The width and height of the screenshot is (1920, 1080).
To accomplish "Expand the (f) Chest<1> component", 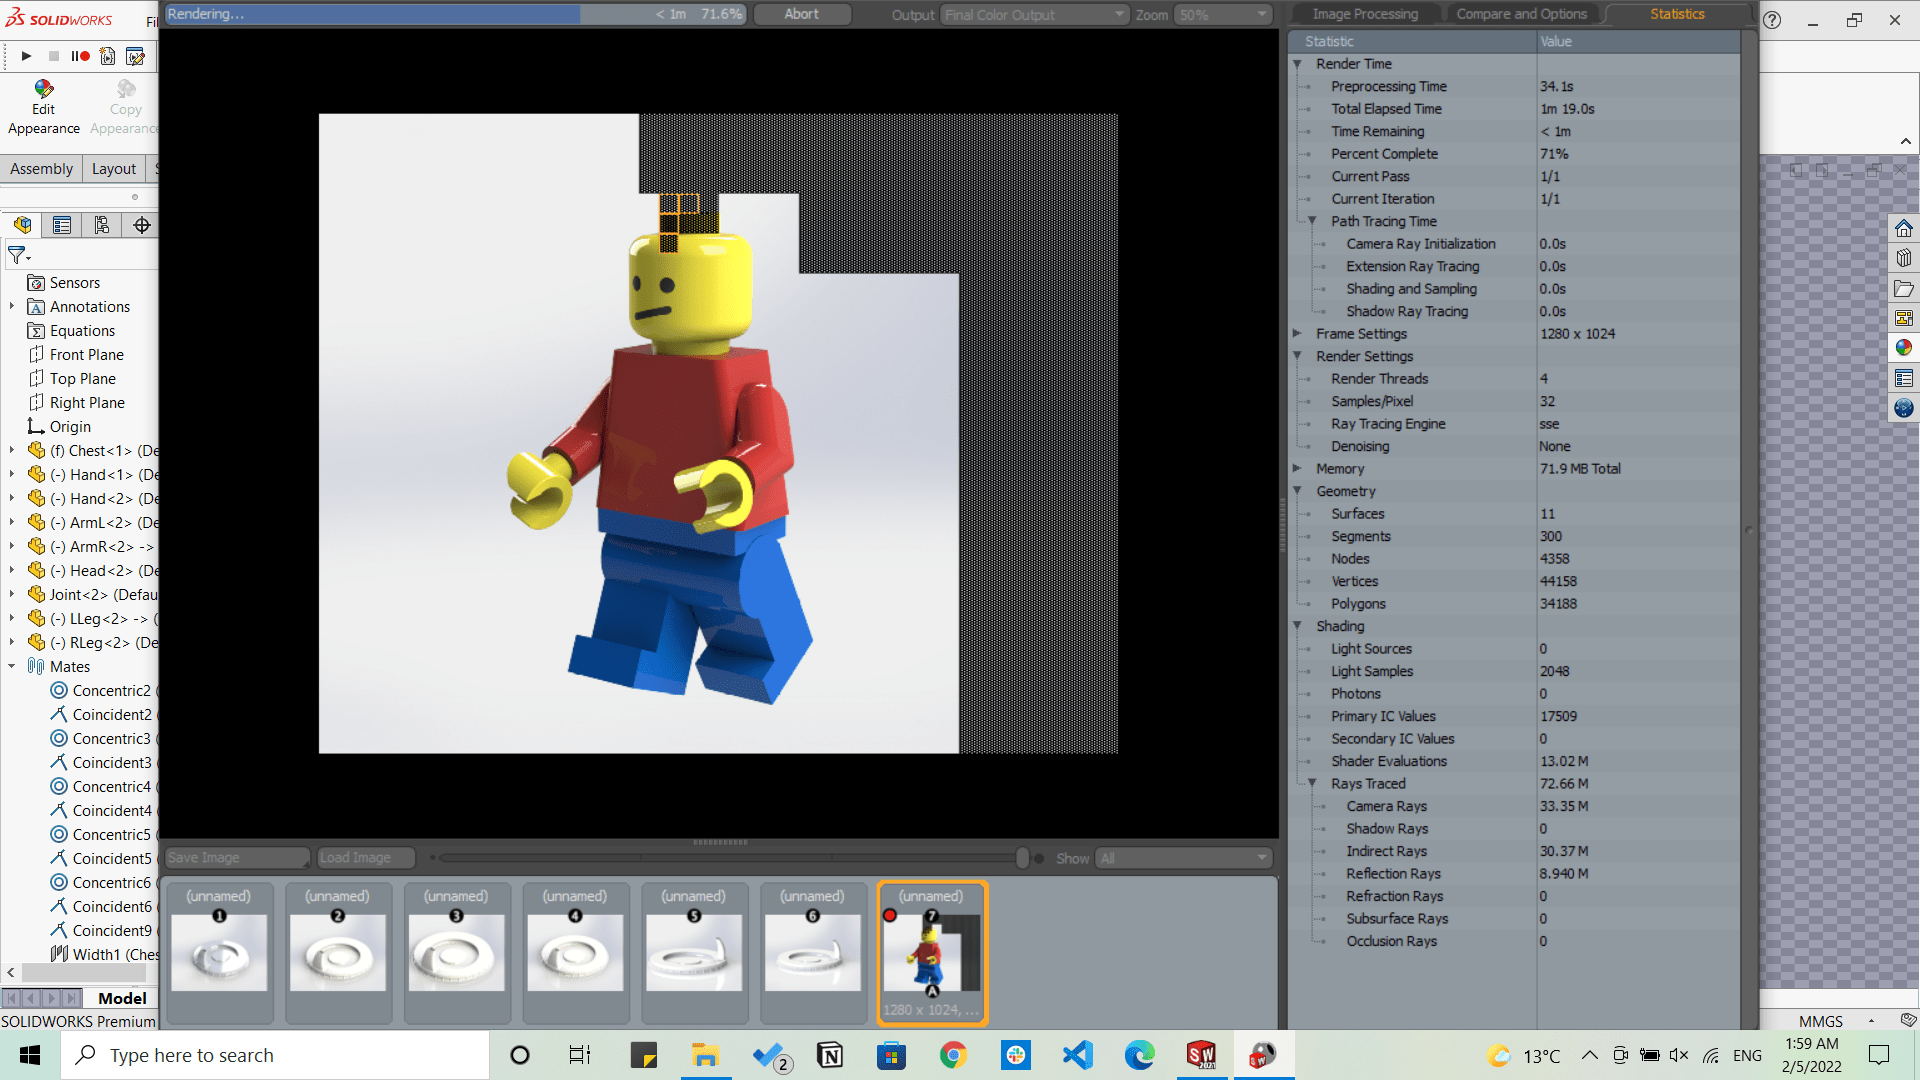I will pyautogui.click(x=12, y=451).
